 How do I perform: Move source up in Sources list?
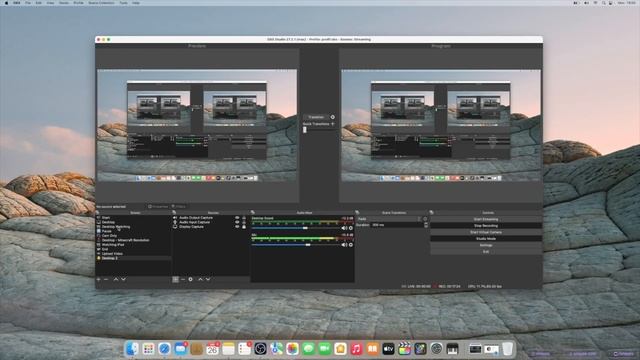(200, 279)
